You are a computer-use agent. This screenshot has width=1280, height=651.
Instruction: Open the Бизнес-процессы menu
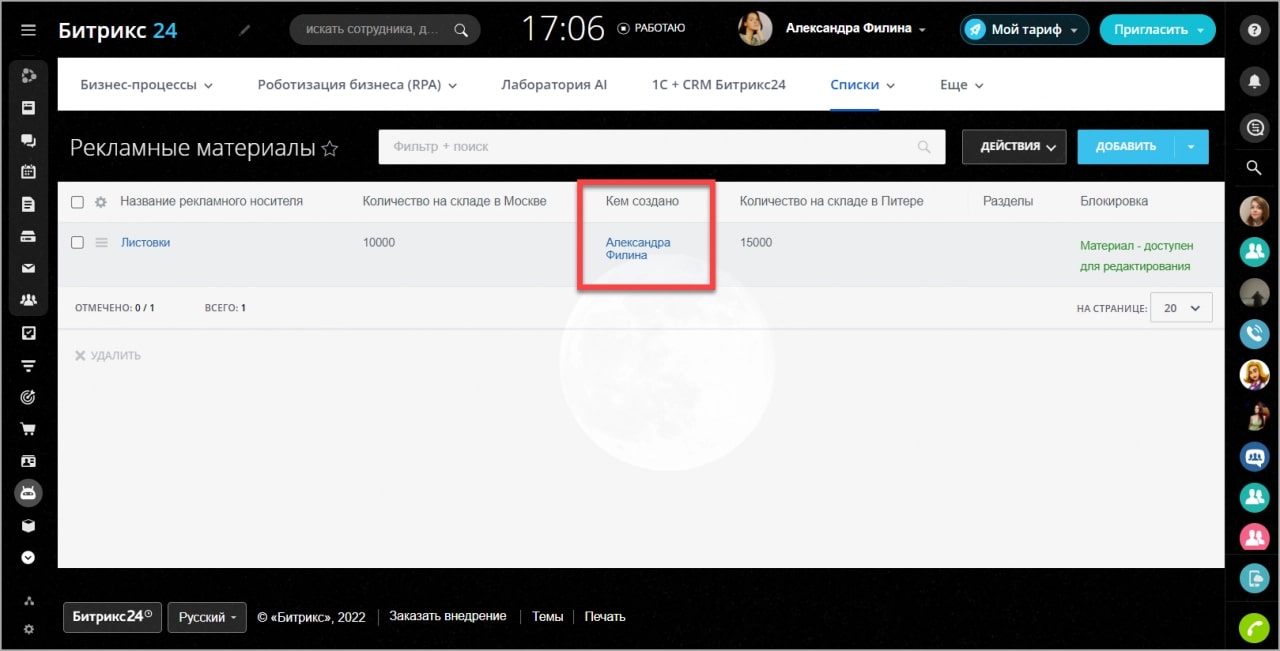146,85
